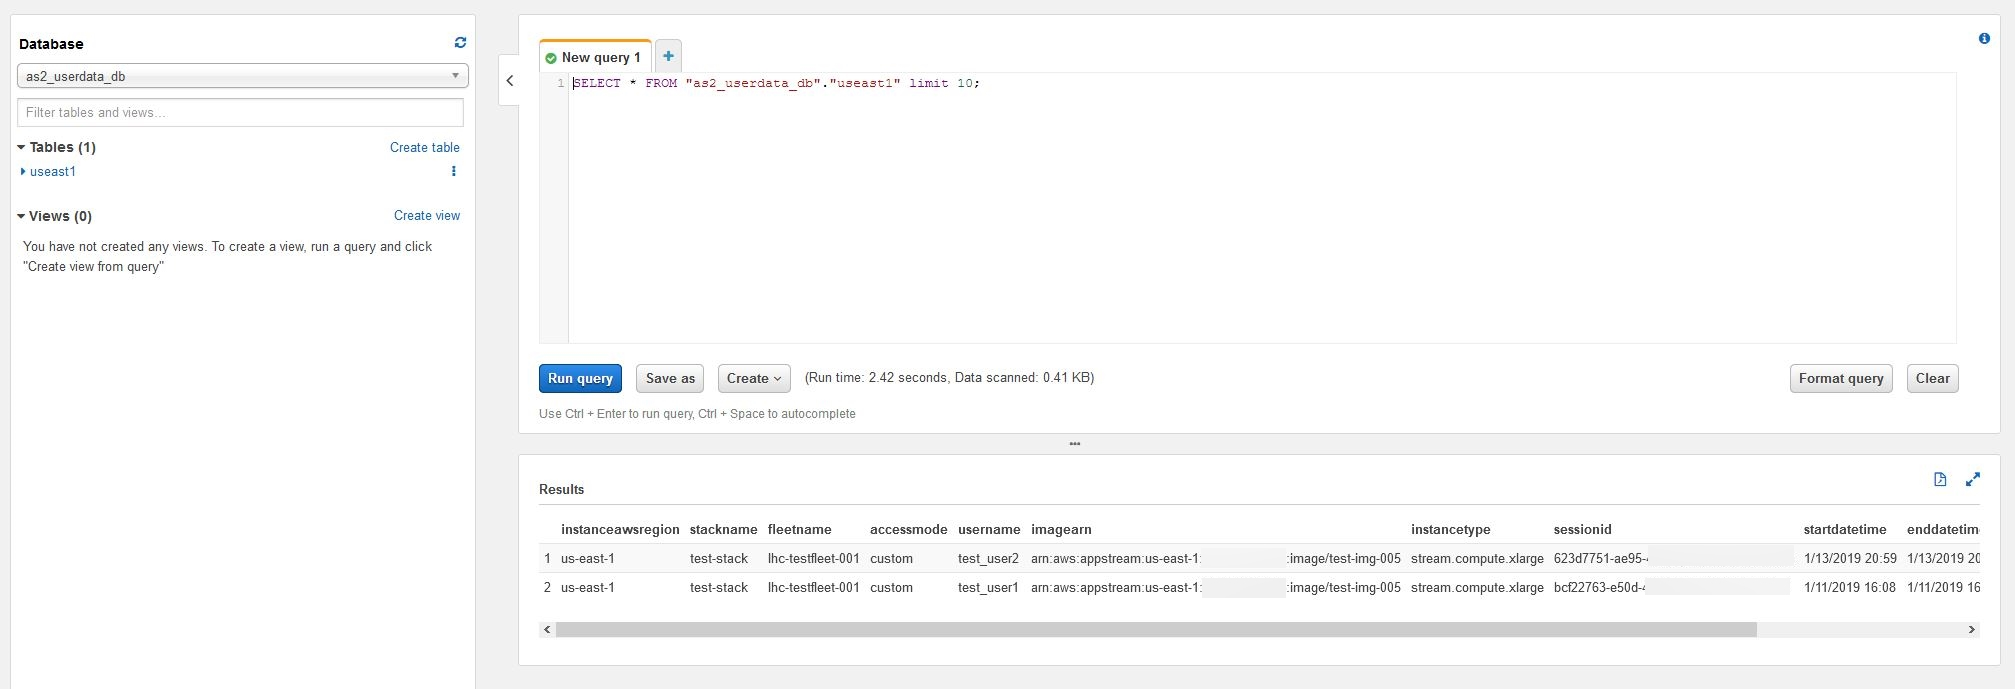Screen dimensions: 2015x689
Task: Click the stackname column header
Action: (723, 529)
